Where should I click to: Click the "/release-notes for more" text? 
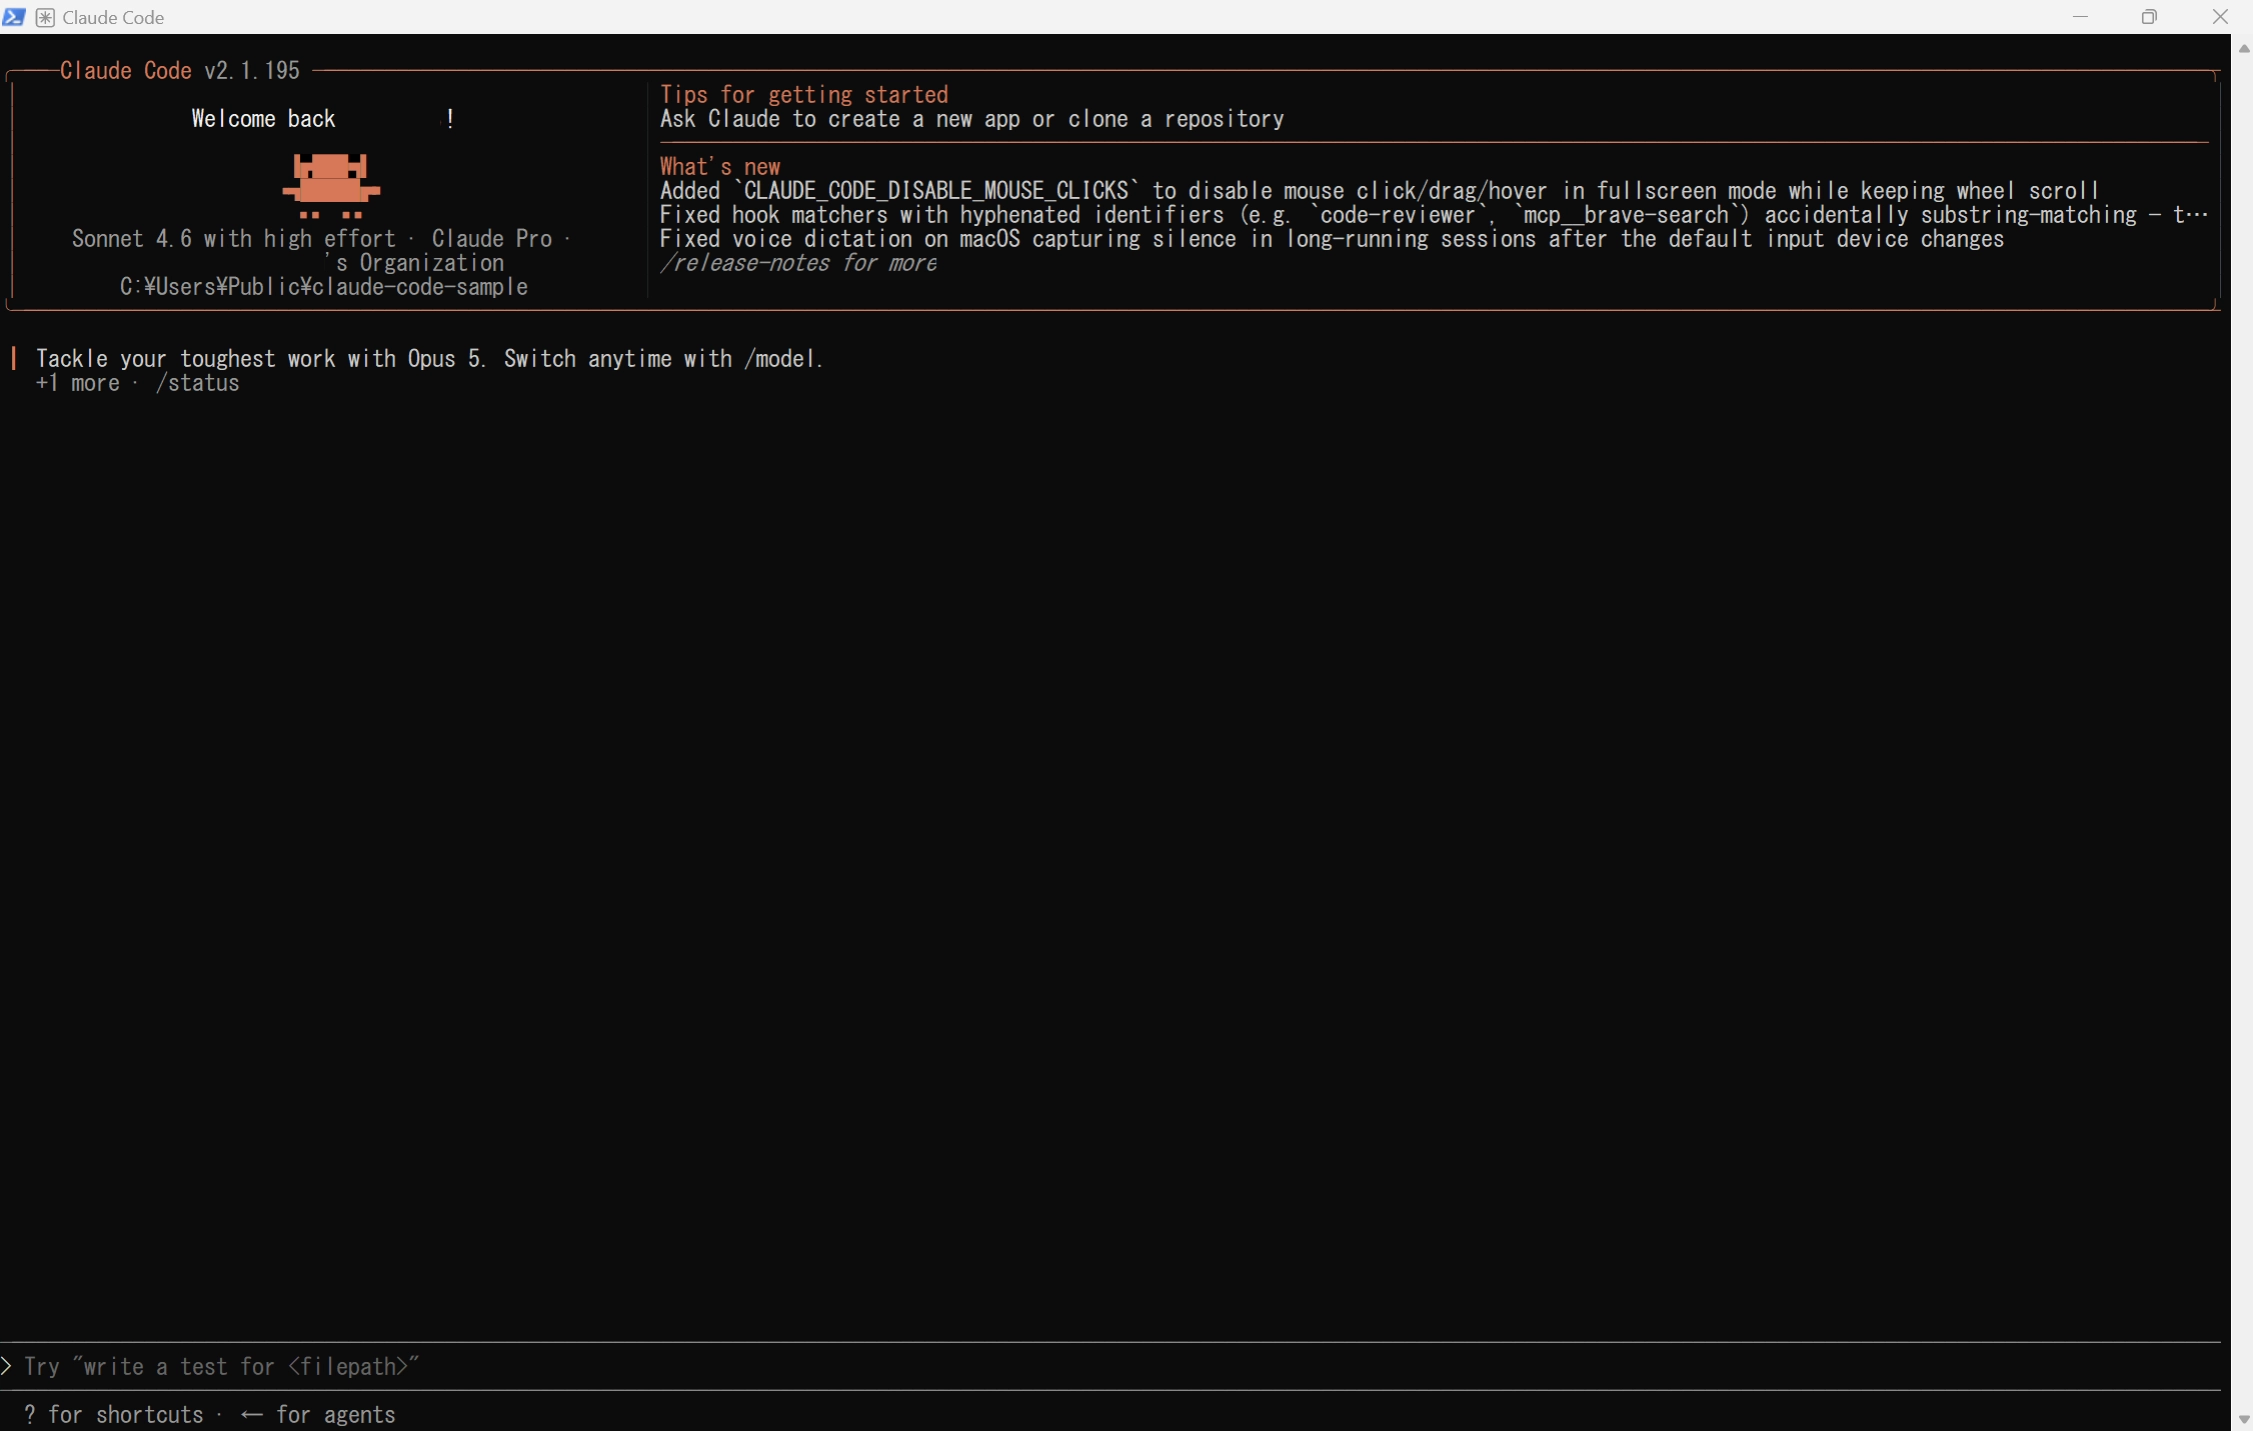pyautogui.click(x=798, y=263)
